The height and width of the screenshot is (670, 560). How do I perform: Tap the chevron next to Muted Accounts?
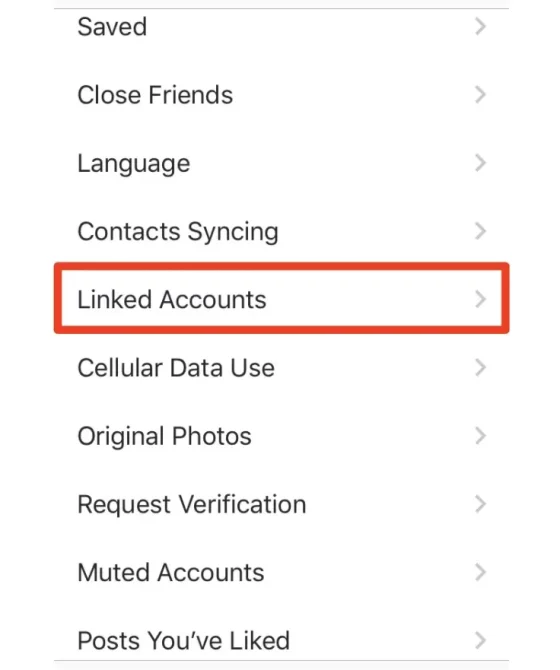pos(481,573)
